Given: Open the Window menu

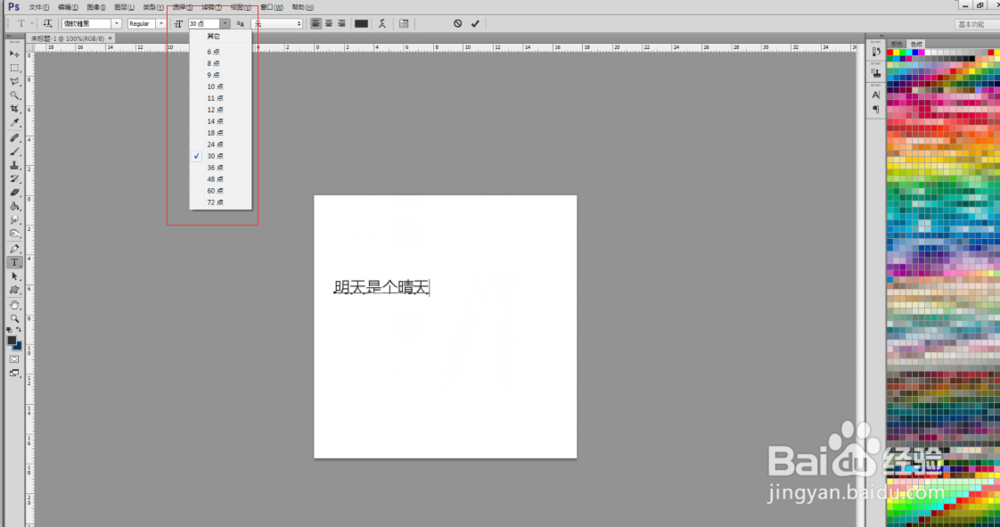Looking at the screenshot, I should (x=272, y=7).
